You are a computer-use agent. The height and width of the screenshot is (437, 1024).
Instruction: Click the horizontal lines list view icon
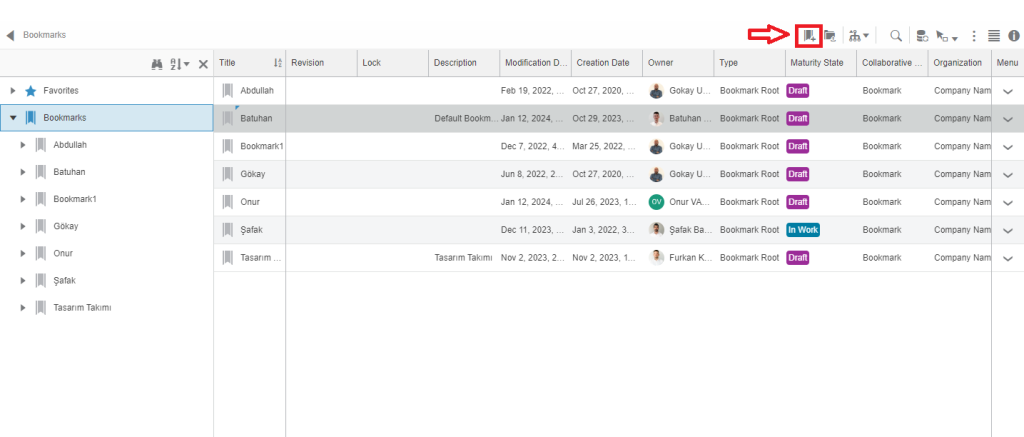pyautogui.click(x=994, y=35)
